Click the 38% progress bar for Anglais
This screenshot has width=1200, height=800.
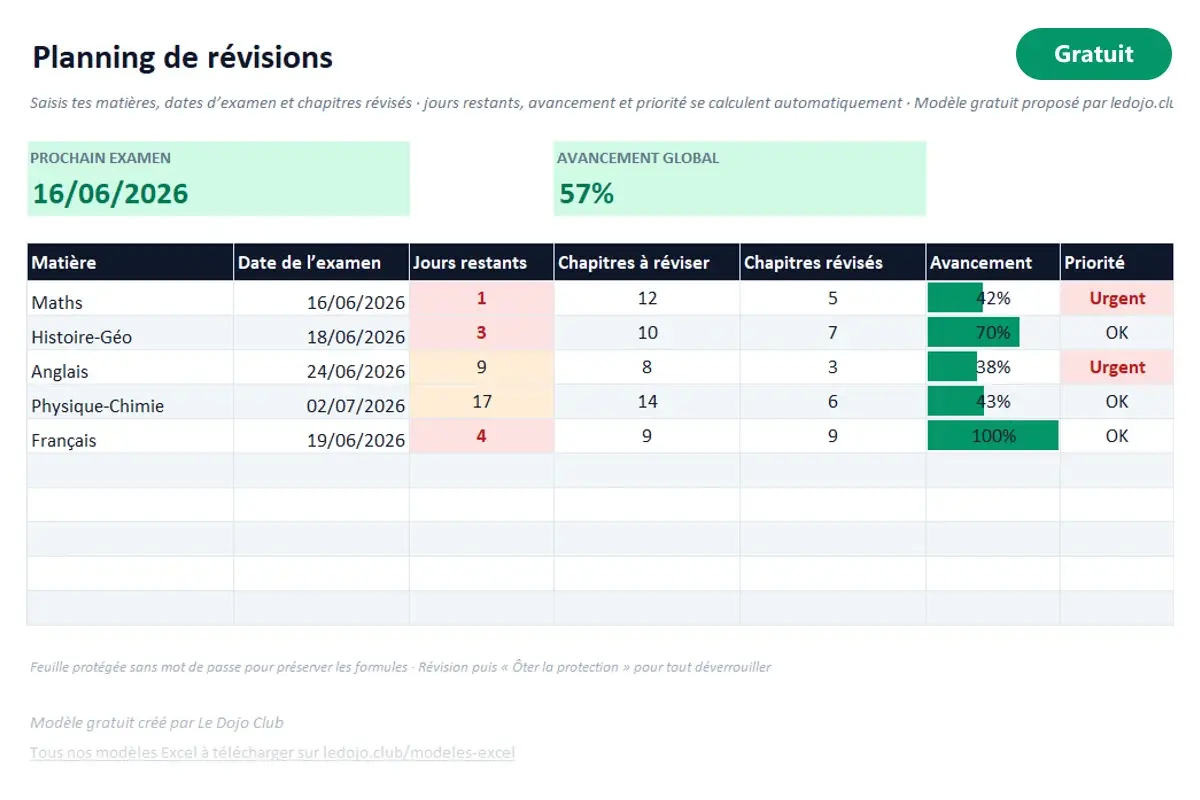[x=993, y=368]
